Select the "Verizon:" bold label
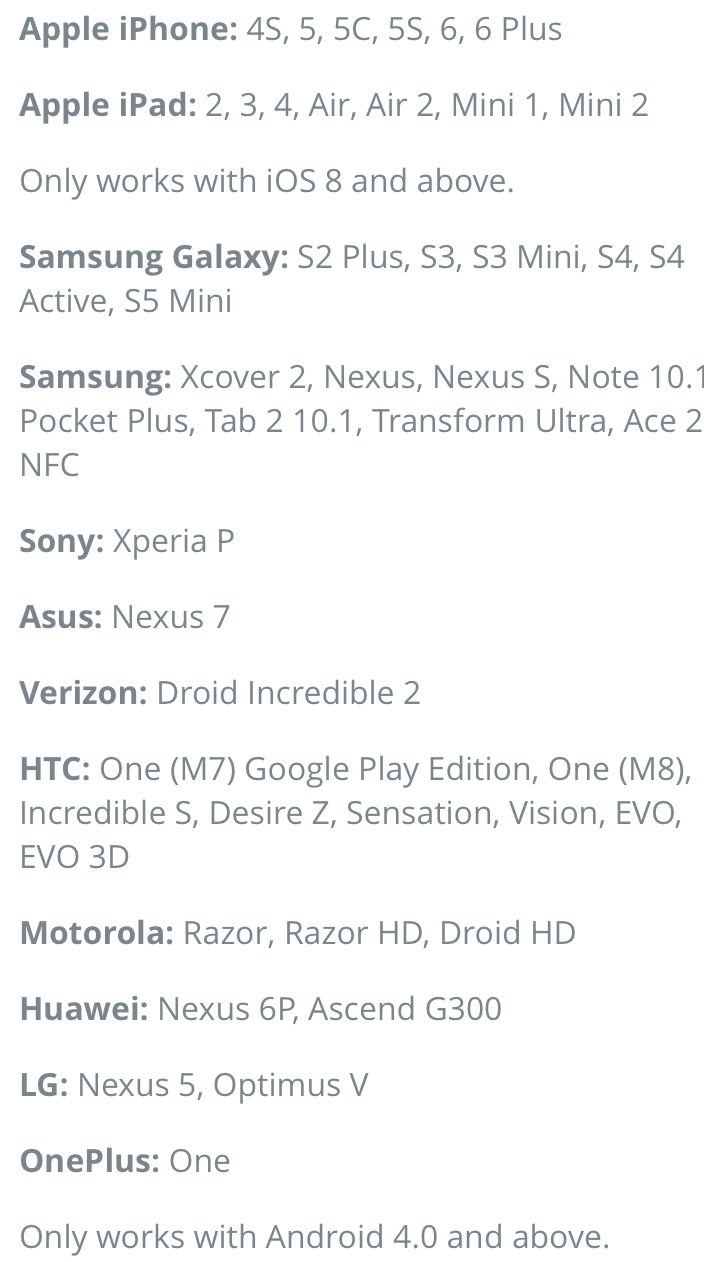Screen dimensions: 704x1262 click(x=83, y=693)
